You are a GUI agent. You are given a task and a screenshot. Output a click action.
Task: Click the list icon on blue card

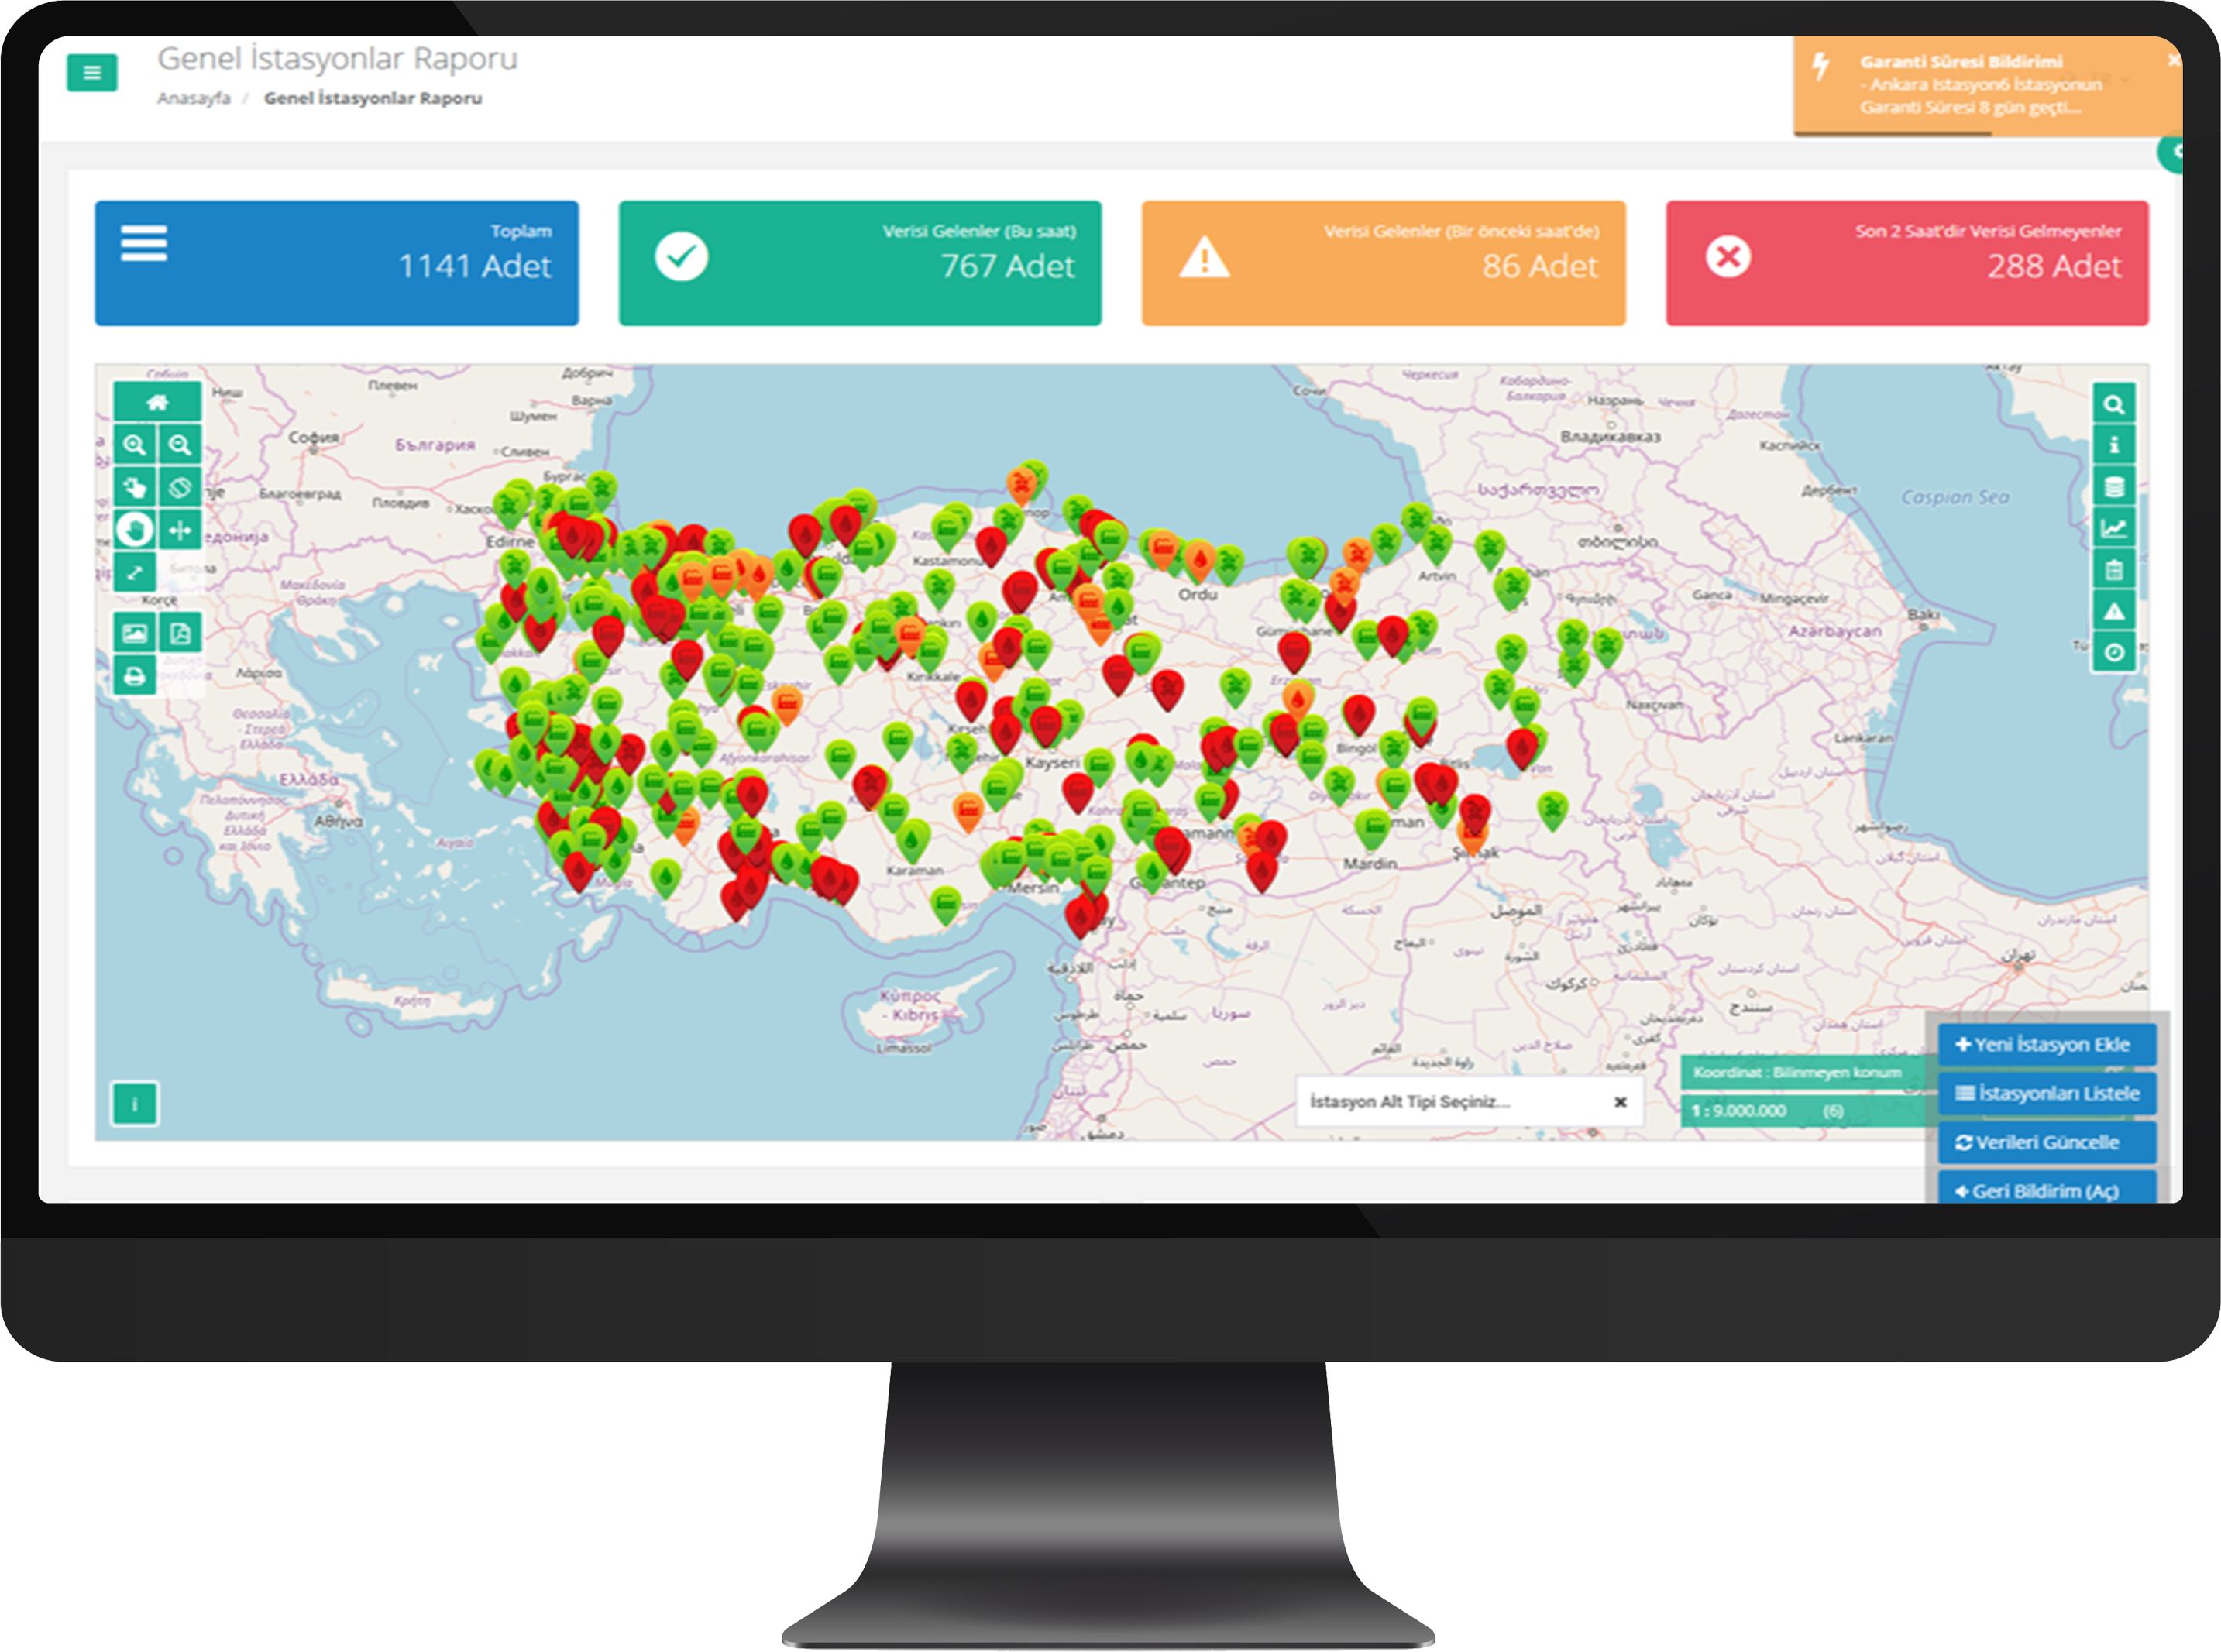click(144, 243)
